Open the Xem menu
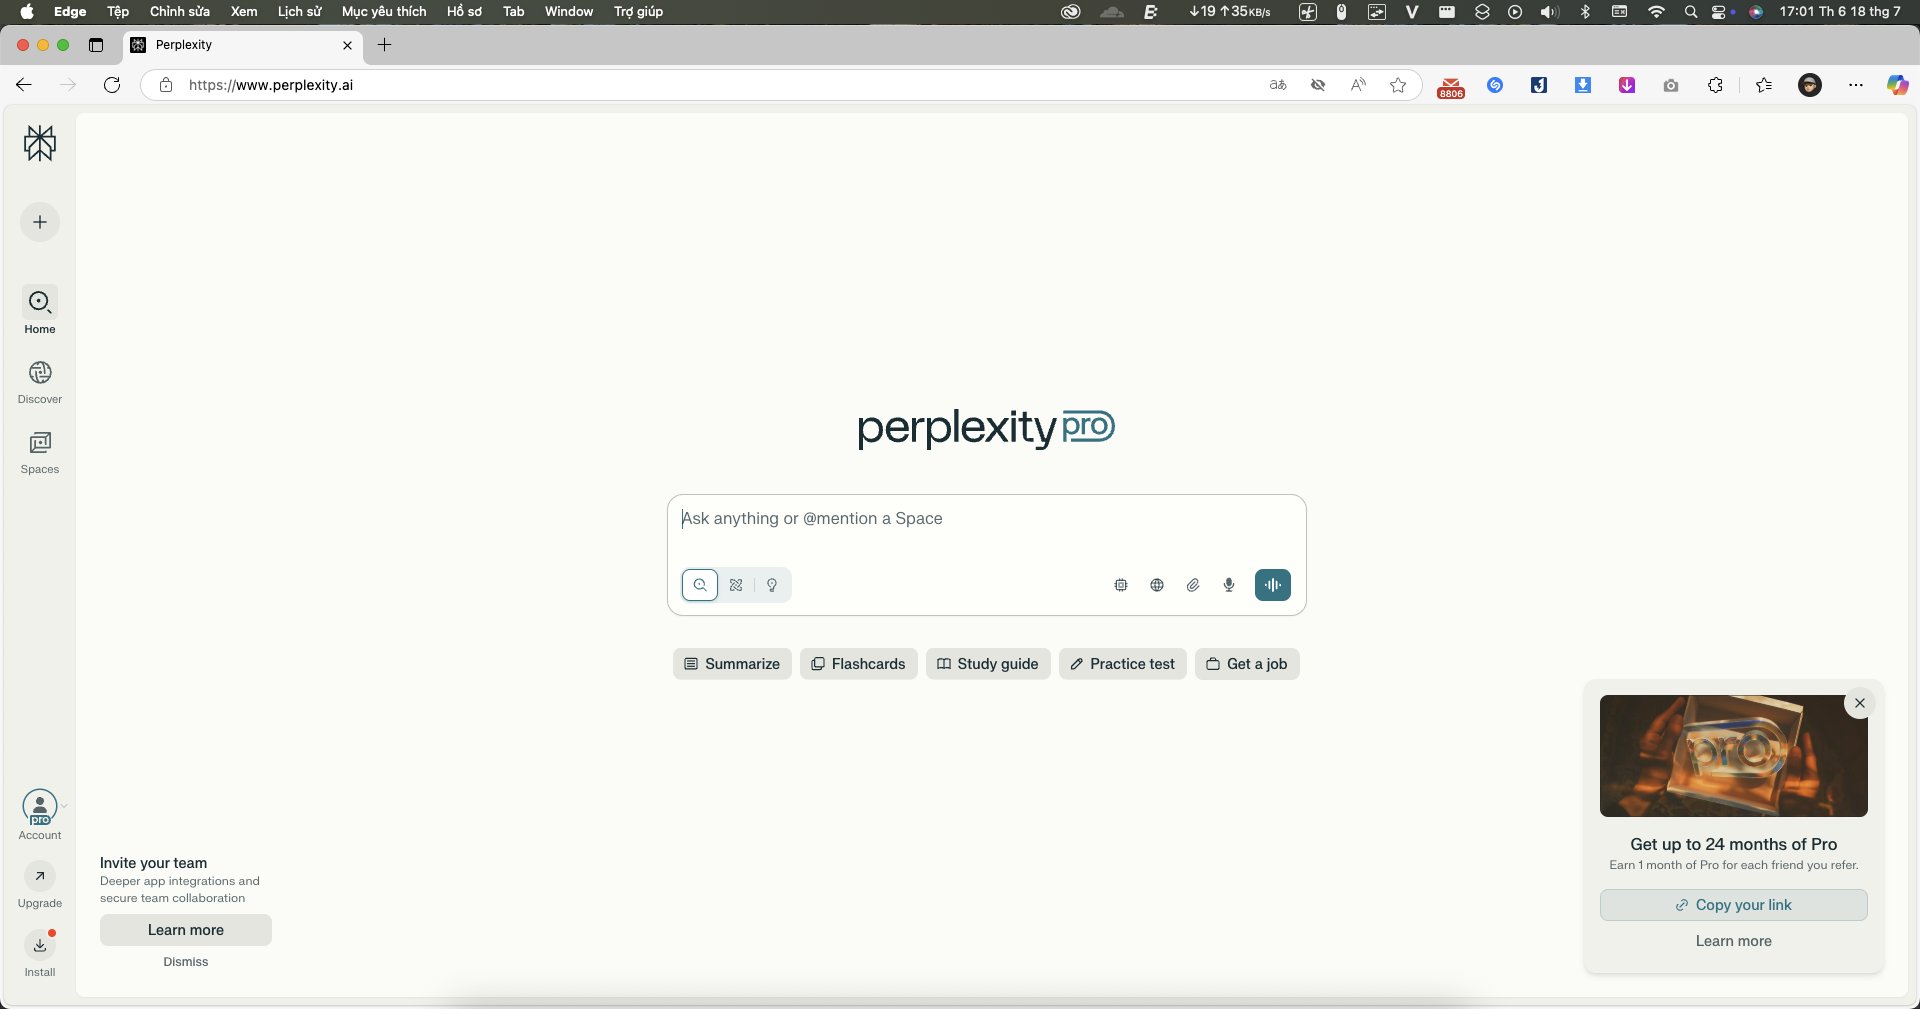Screen dimensions: 1920x1009 (244, 12)
